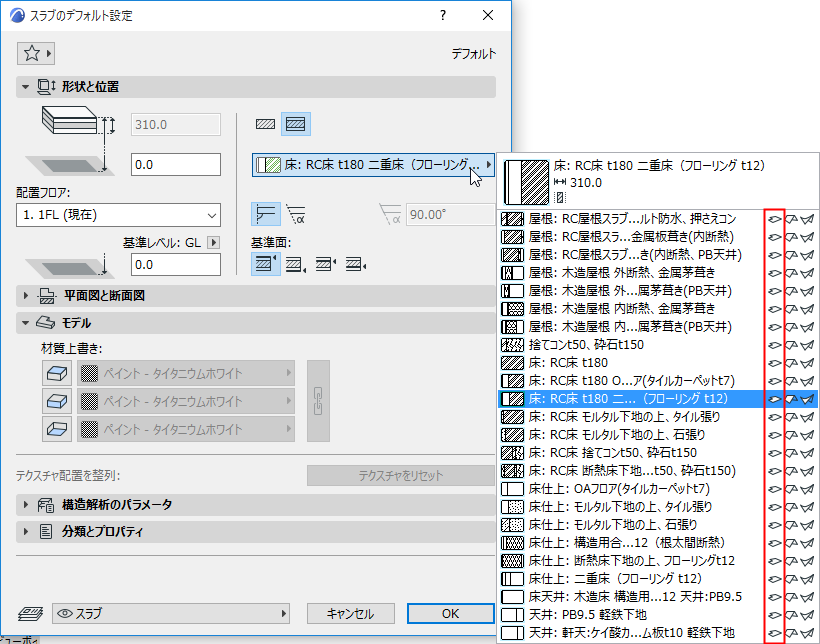Click the offset to home story field
820x644 pixels.
(176, 165)
